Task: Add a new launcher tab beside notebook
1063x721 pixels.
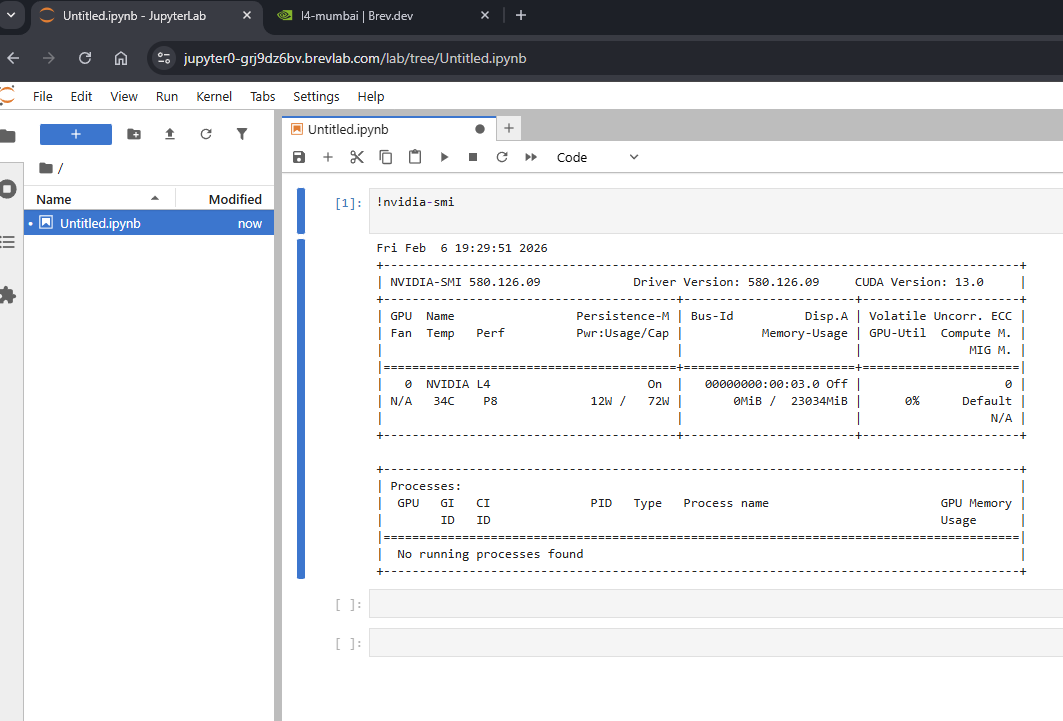Action: pyautogui.click(x=509, y=128)
